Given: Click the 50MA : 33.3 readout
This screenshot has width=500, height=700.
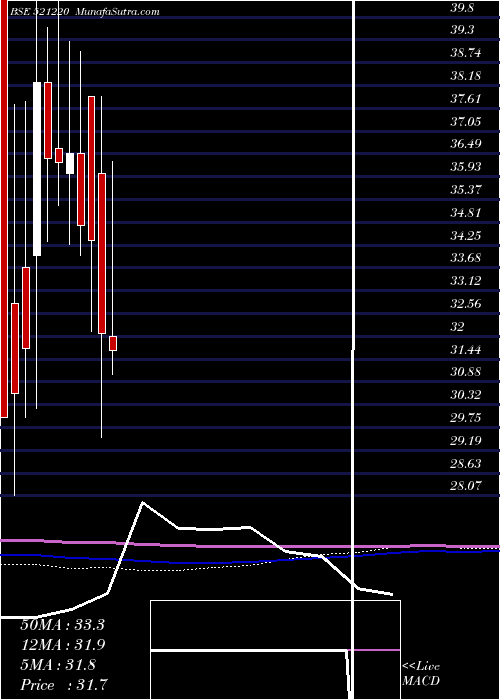Looking at the screenshot, I should pyautogui.click(x=62, y=625).
